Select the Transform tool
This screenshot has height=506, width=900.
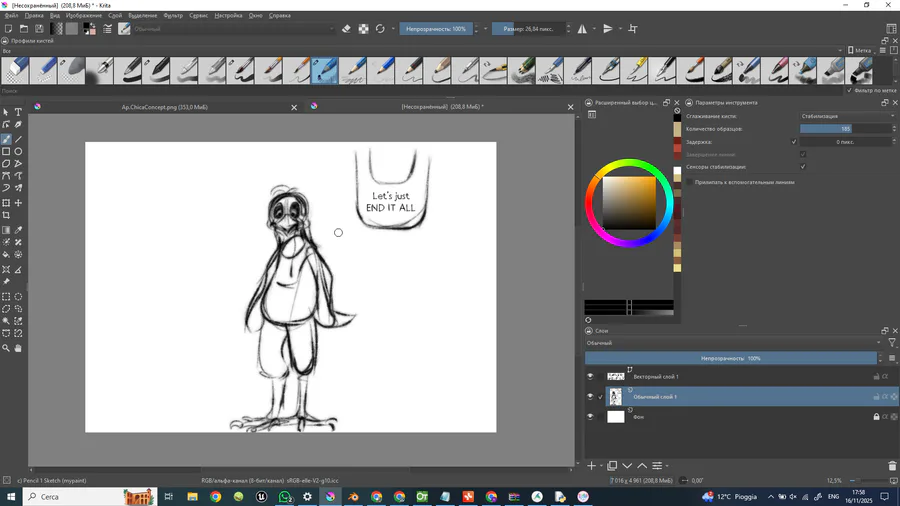point(6,203)
